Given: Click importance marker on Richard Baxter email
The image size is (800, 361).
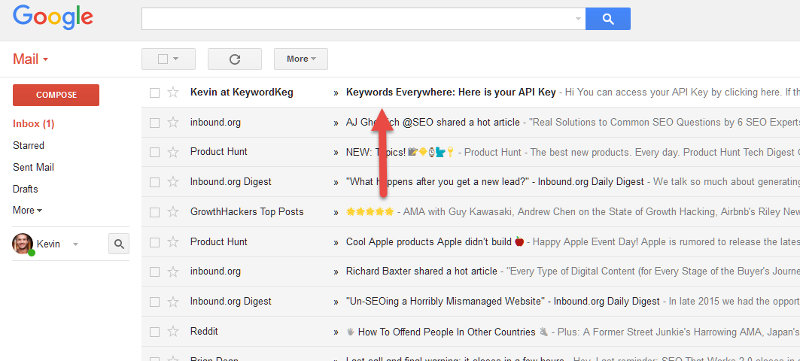Looking at the screenshot, I should [336, 272].
